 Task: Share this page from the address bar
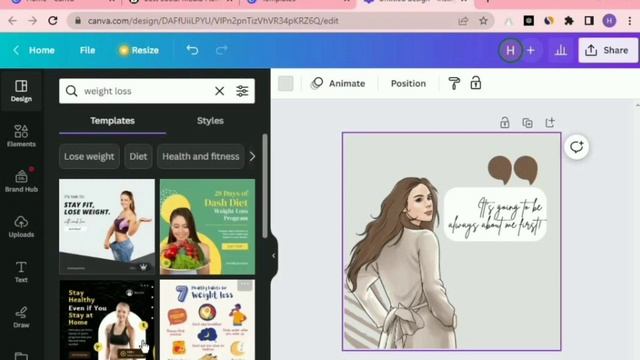coord(463,20)
